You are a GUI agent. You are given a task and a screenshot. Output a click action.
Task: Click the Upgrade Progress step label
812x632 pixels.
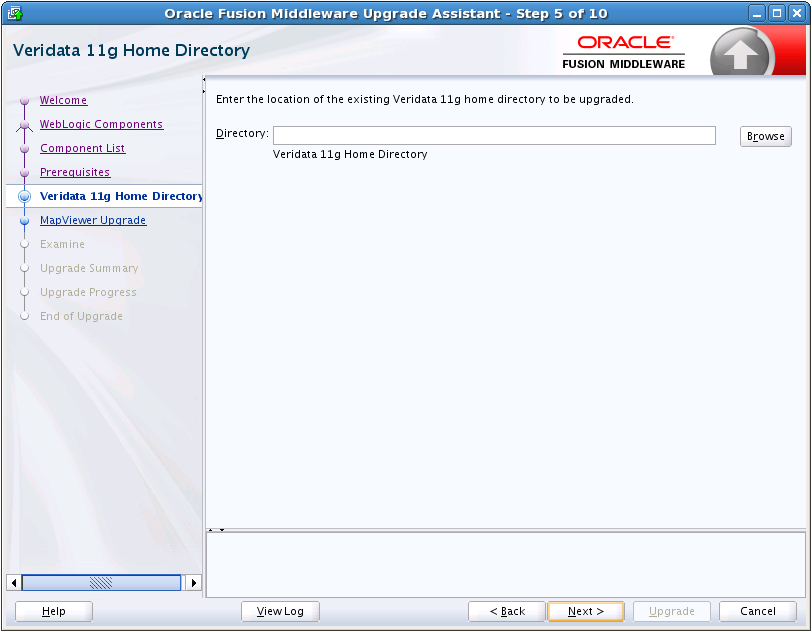tap(88, 292)
